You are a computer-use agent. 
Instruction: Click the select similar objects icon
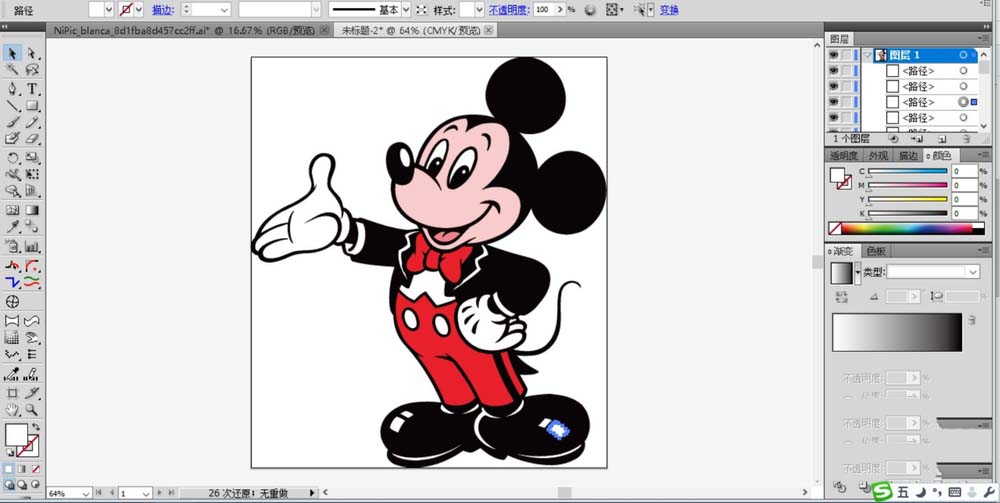pyautogui.click(x=640, y=10)
